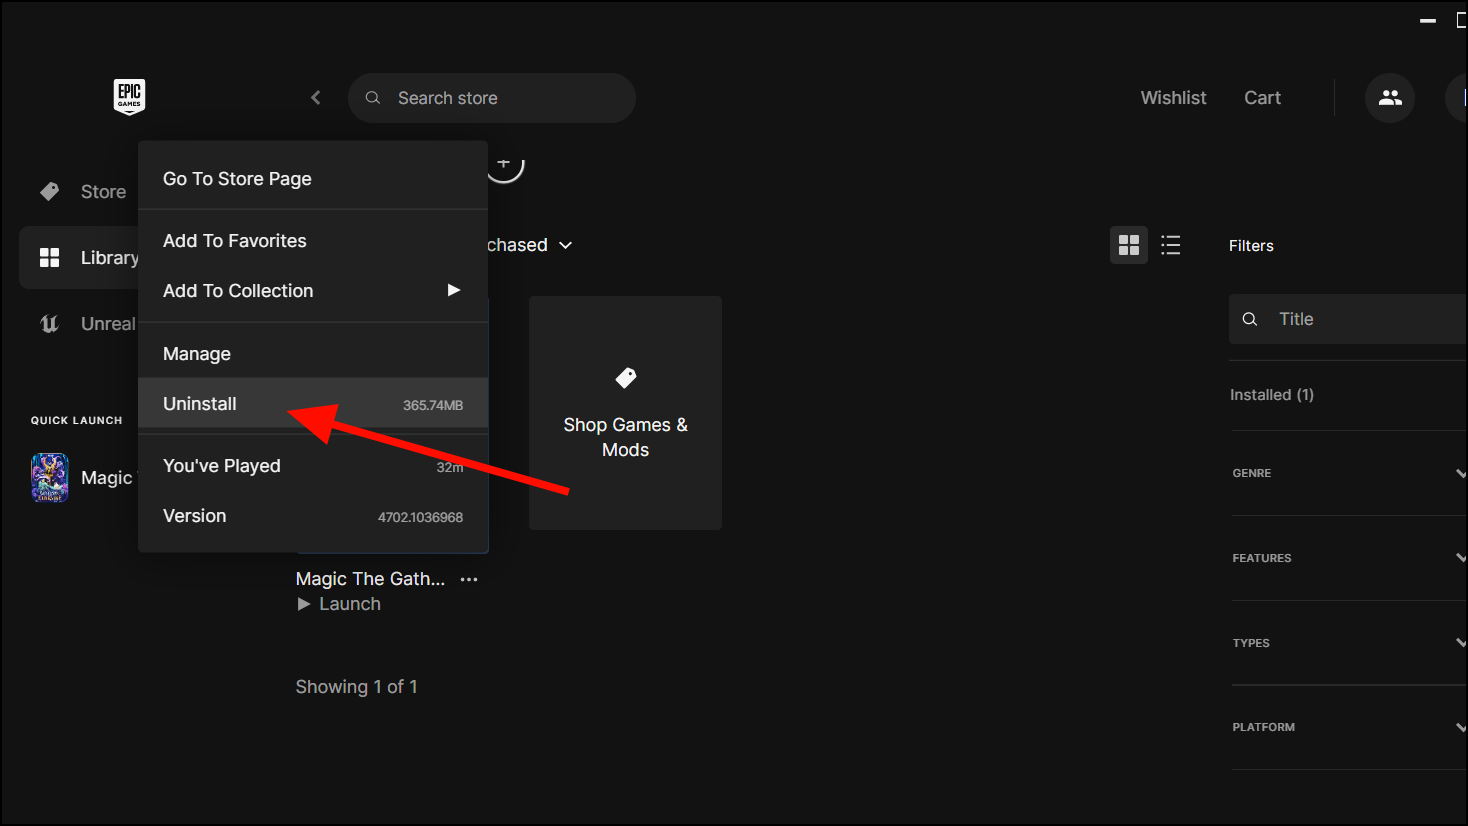The height and width of the screenshot is (826, 1468).
Task: Open the three-dot menu for Magic The Gathering
Action: click(x=469, y=579)
